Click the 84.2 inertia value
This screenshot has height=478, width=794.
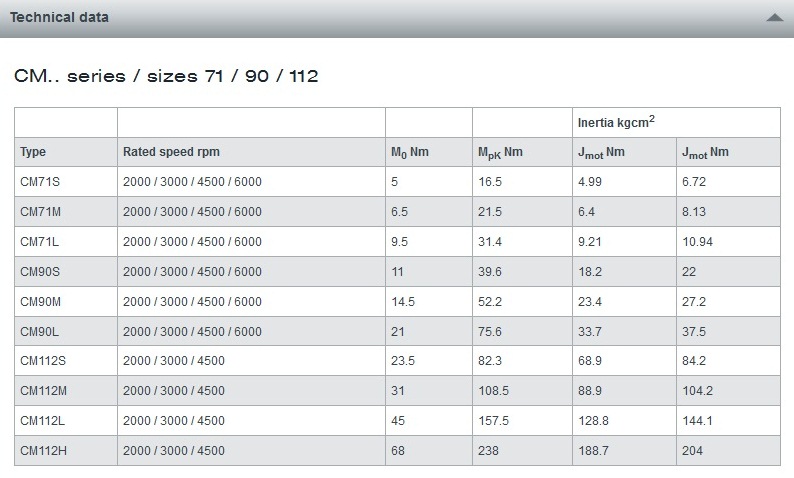(x=694, y=361)
